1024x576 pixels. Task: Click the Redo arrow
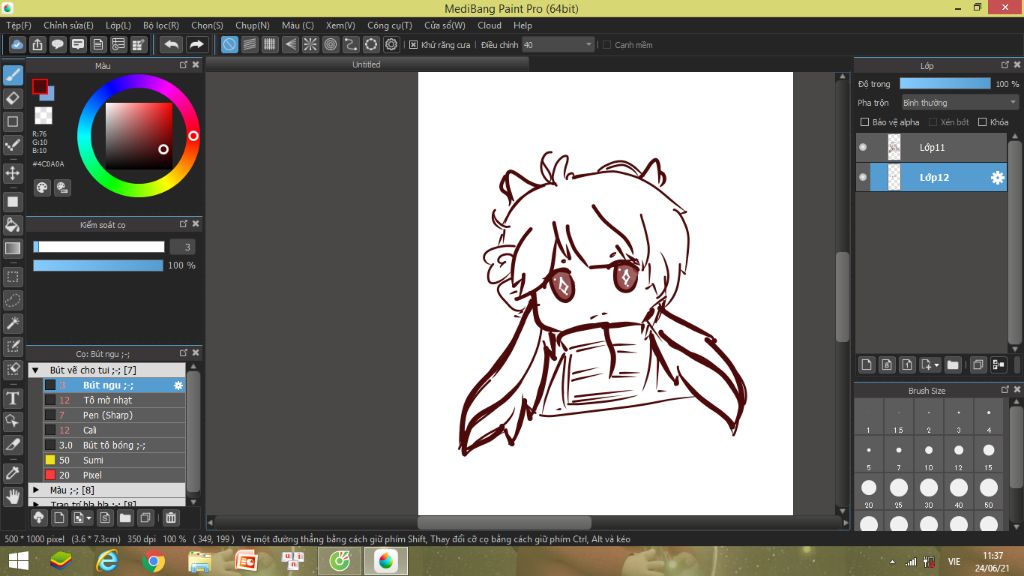(196, 44)
